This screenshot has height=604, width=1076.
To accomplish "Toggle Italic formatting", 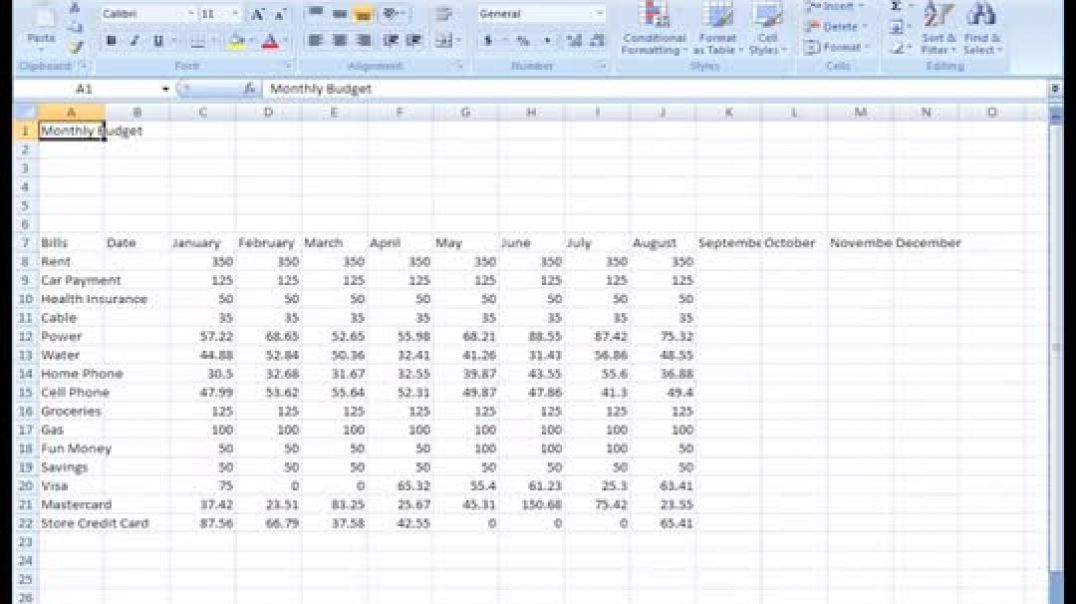I will click(134, 41).
